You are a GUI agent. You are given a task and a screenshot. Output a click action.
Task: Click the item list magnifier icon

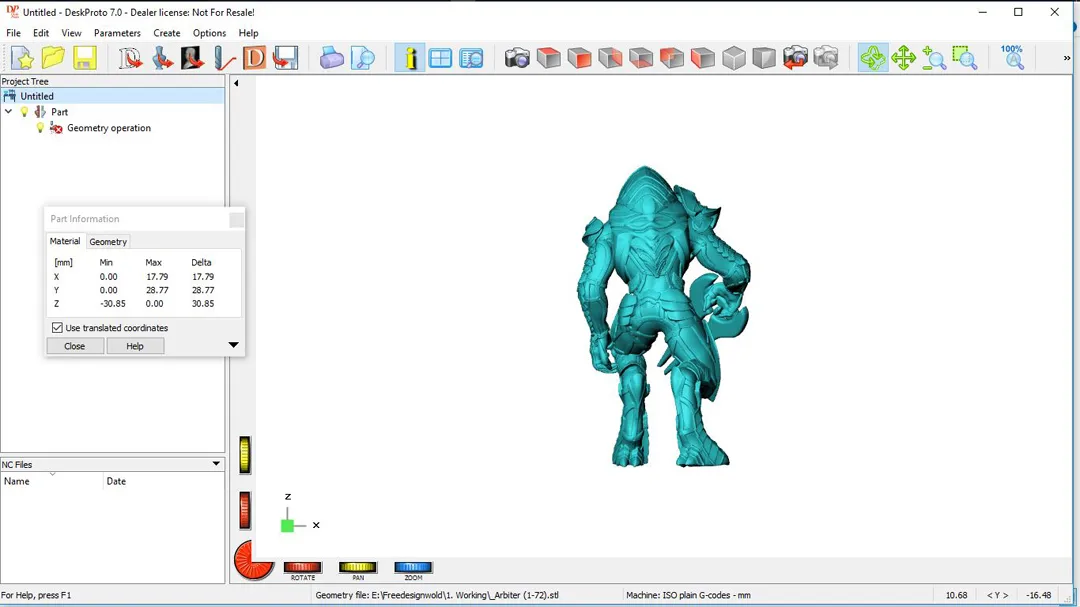click(471, 58)
